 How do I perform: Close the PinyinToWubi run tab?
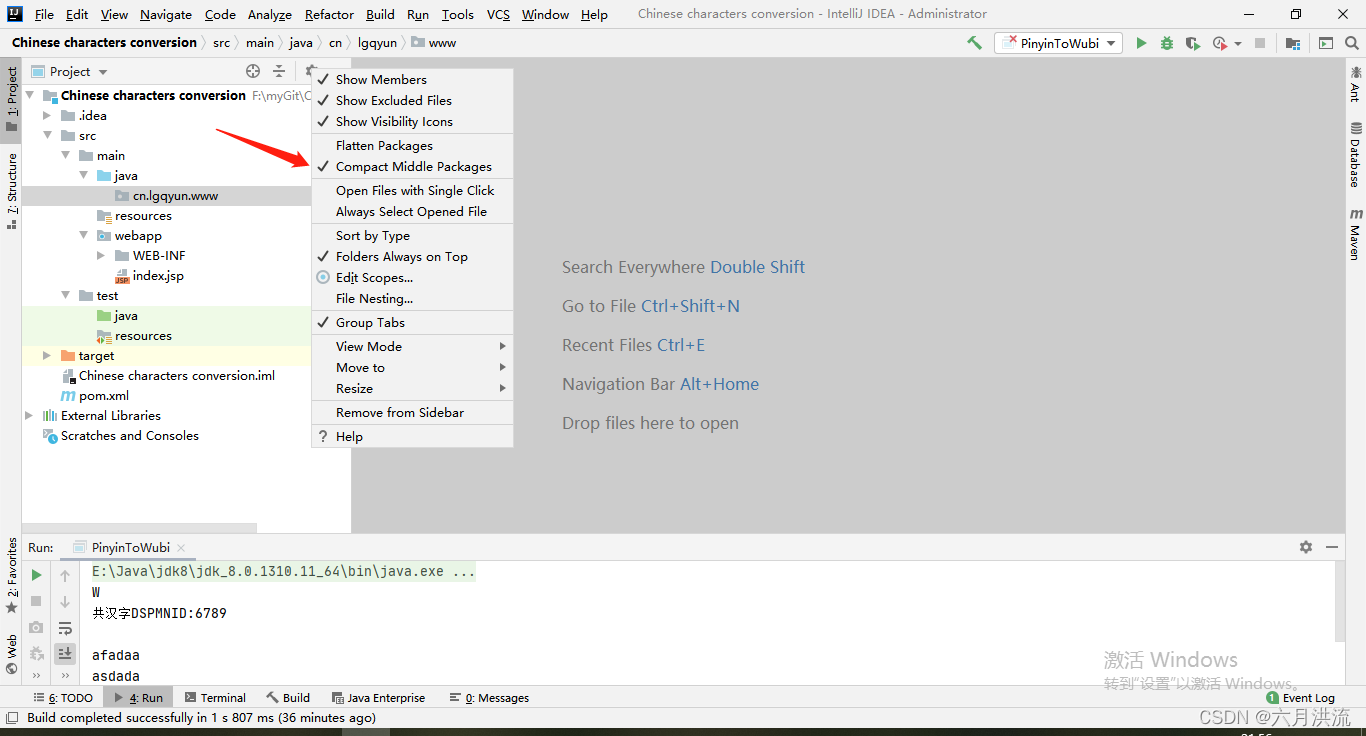(x=181, y=547)
